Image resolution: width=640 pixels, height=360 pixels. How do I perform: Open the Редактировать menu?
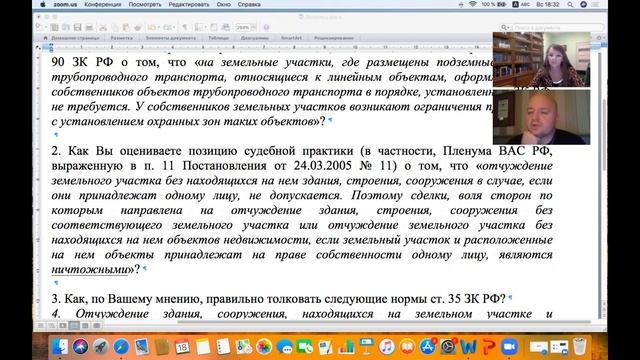189,4
